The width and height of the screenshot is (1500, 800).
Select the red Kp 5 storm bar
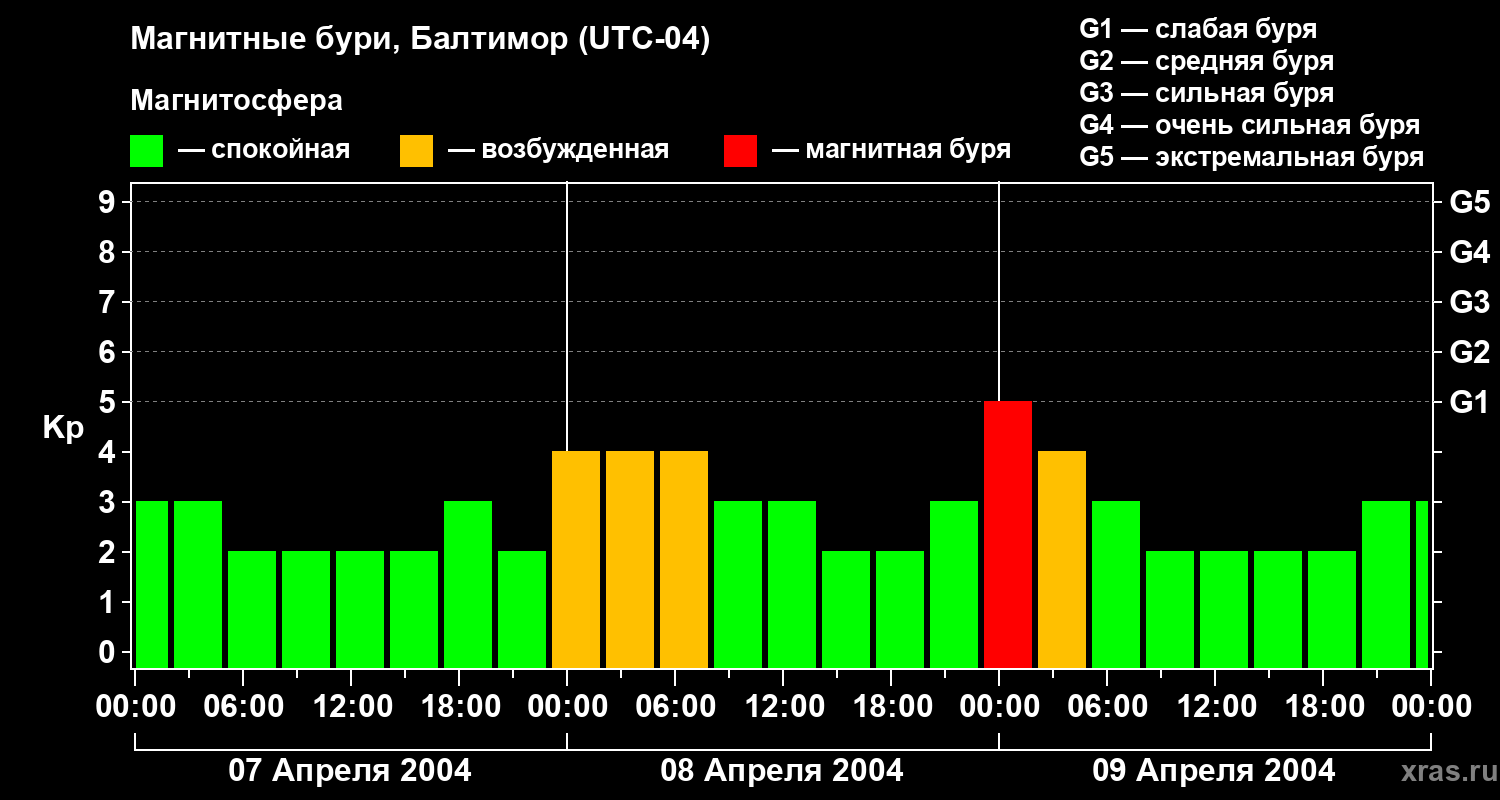pyautogui.click(x=1008, y=534)
